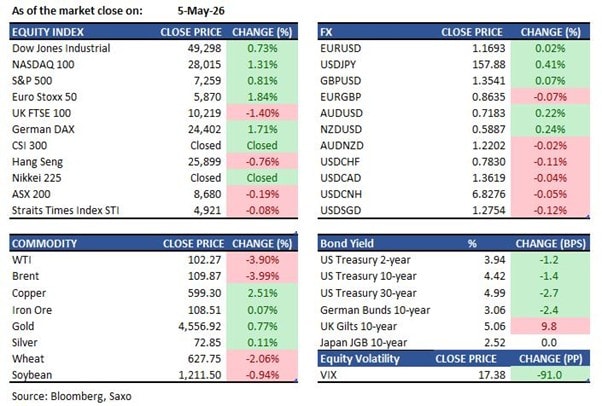Click the EURUSD close price 1.1693
Screen dimensions: 602x406
pos(488,48)
